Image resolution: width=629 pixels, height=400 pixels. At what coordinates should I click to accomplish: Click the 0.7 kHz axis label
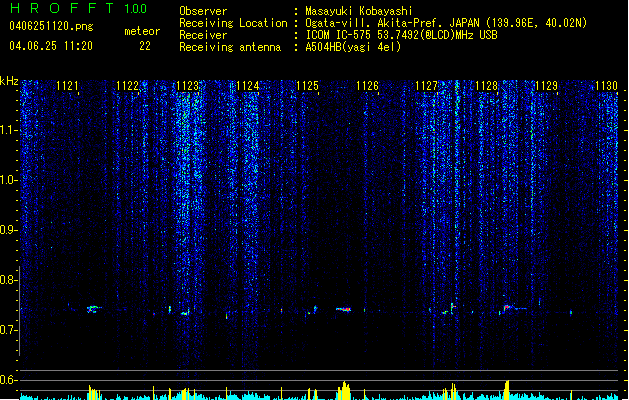click(8, 330)
